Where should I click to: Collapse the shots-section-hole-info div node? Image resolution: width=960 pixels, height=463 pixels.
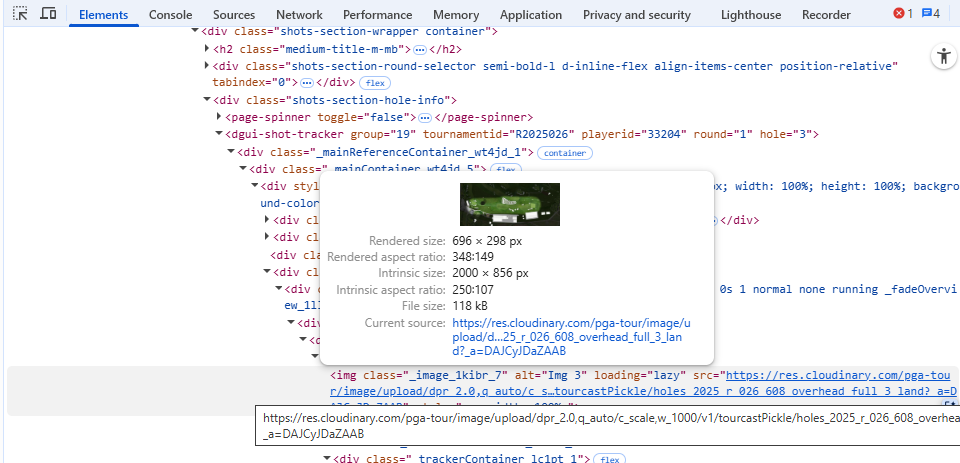pyautogui.click(x=207, y=100)
